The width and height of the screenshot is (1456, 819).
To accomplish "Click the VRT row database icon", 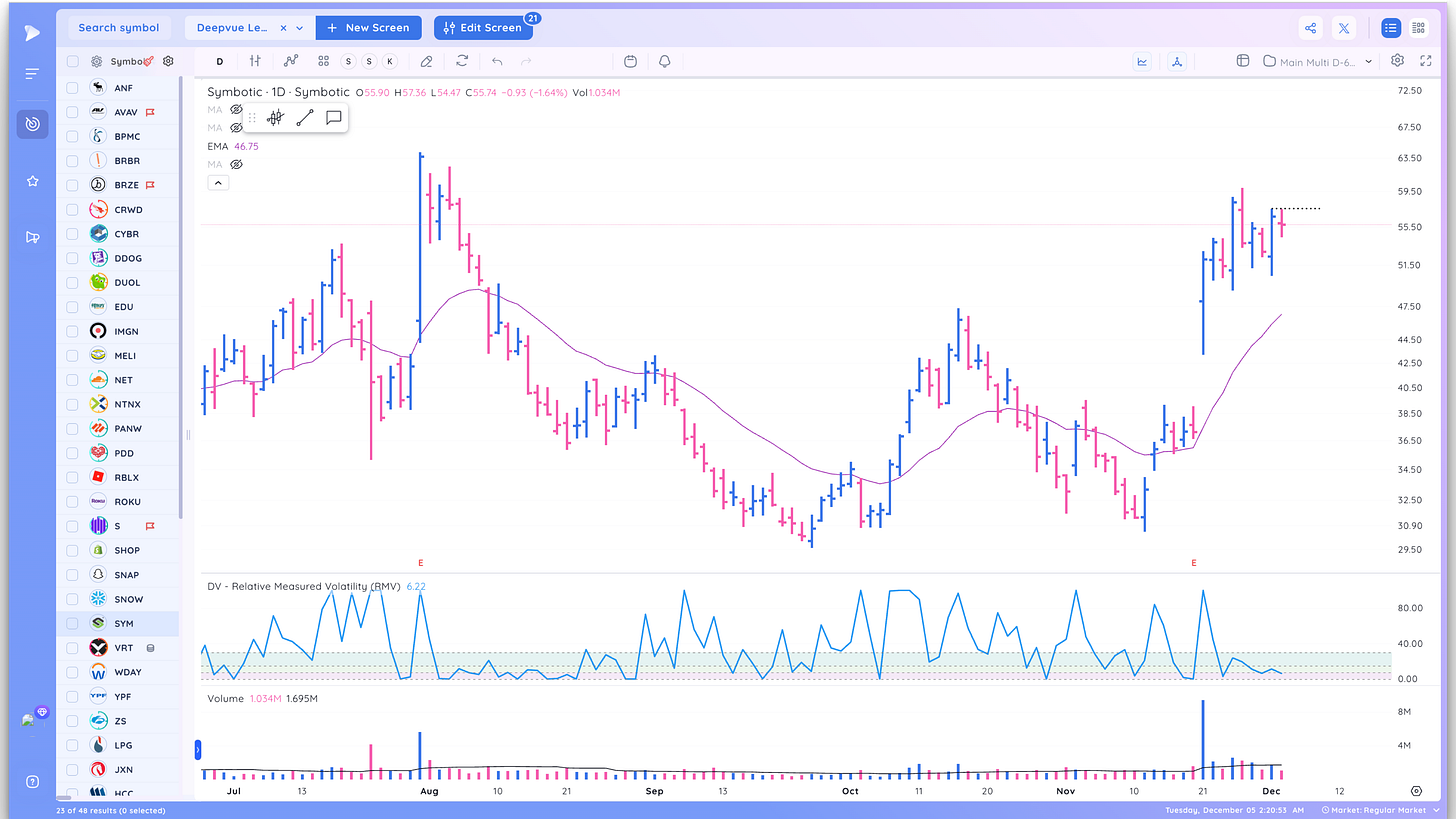I will (150, 648).
